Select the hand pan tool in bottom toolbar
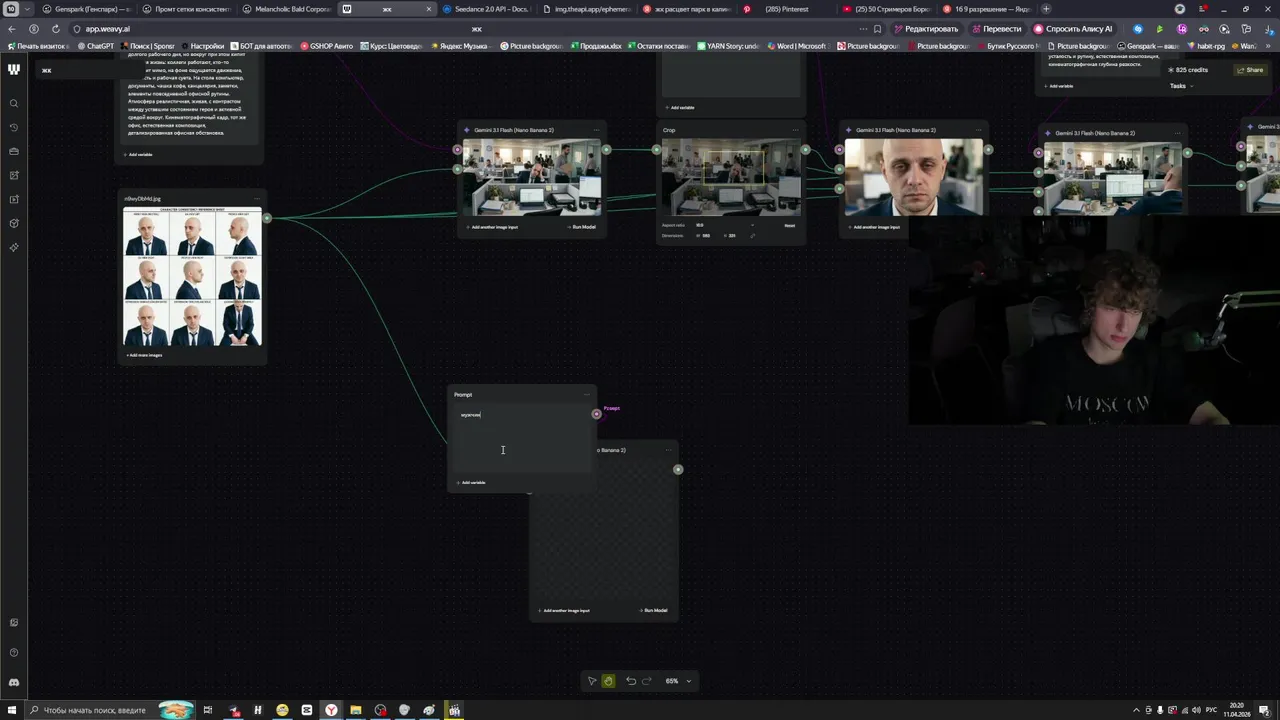 [x=608, y=681]
